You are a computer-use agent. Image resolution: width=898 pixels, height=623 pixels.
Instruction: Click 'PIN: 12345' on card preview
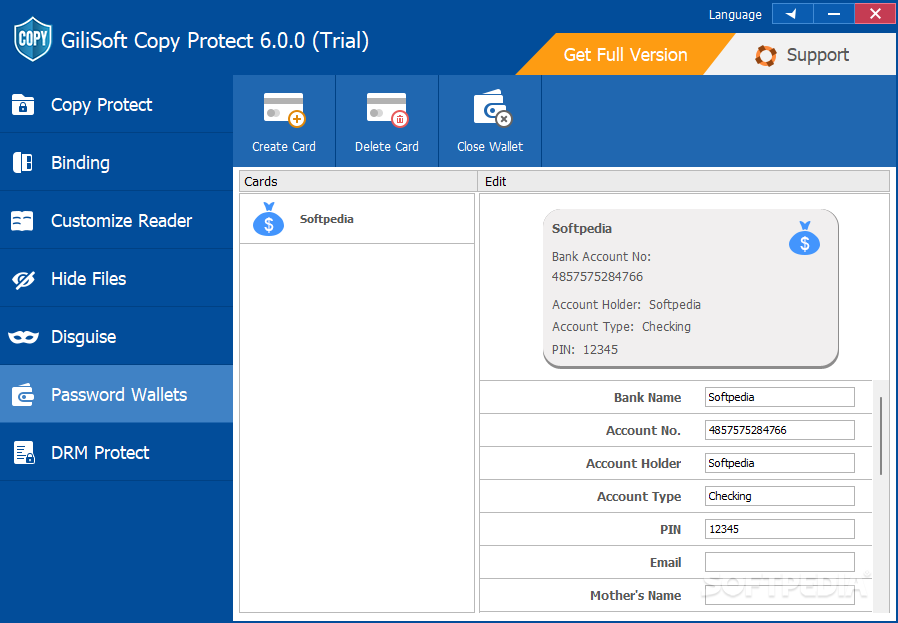tap(585, 350)
